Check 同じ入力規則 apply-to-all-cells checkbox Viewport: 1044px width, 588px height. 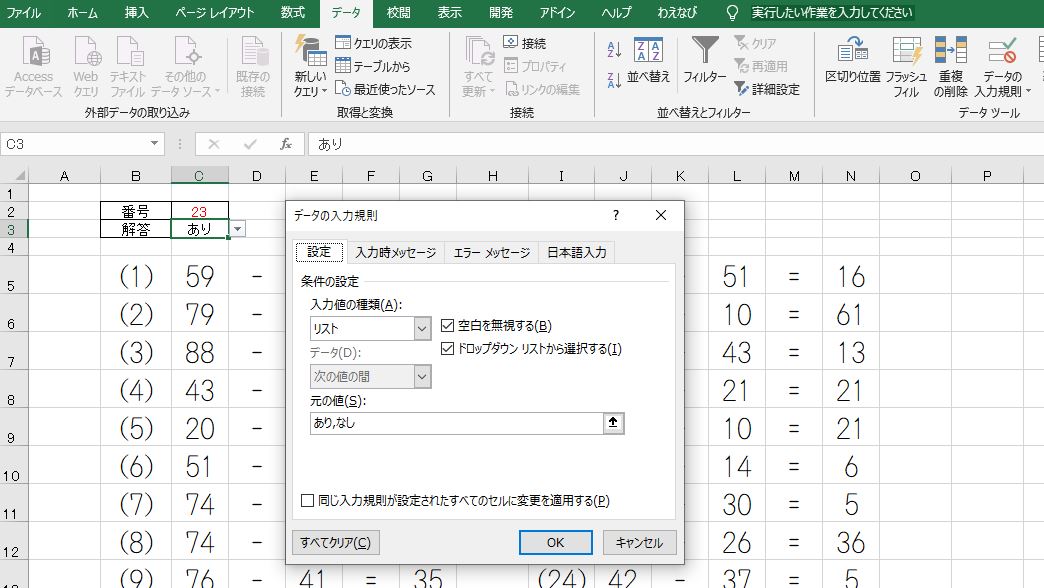coord(307,500)
